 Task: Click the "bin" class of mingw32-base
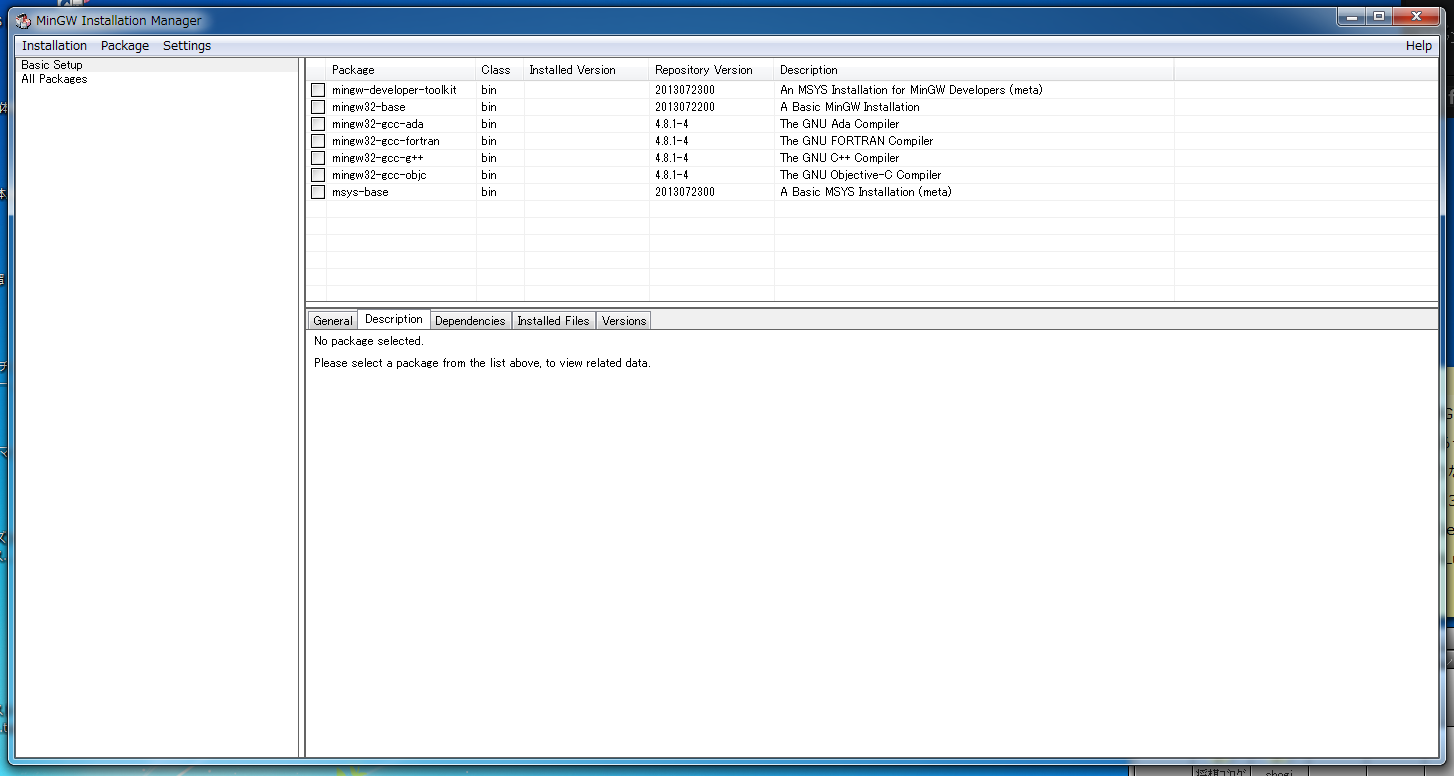489,107
